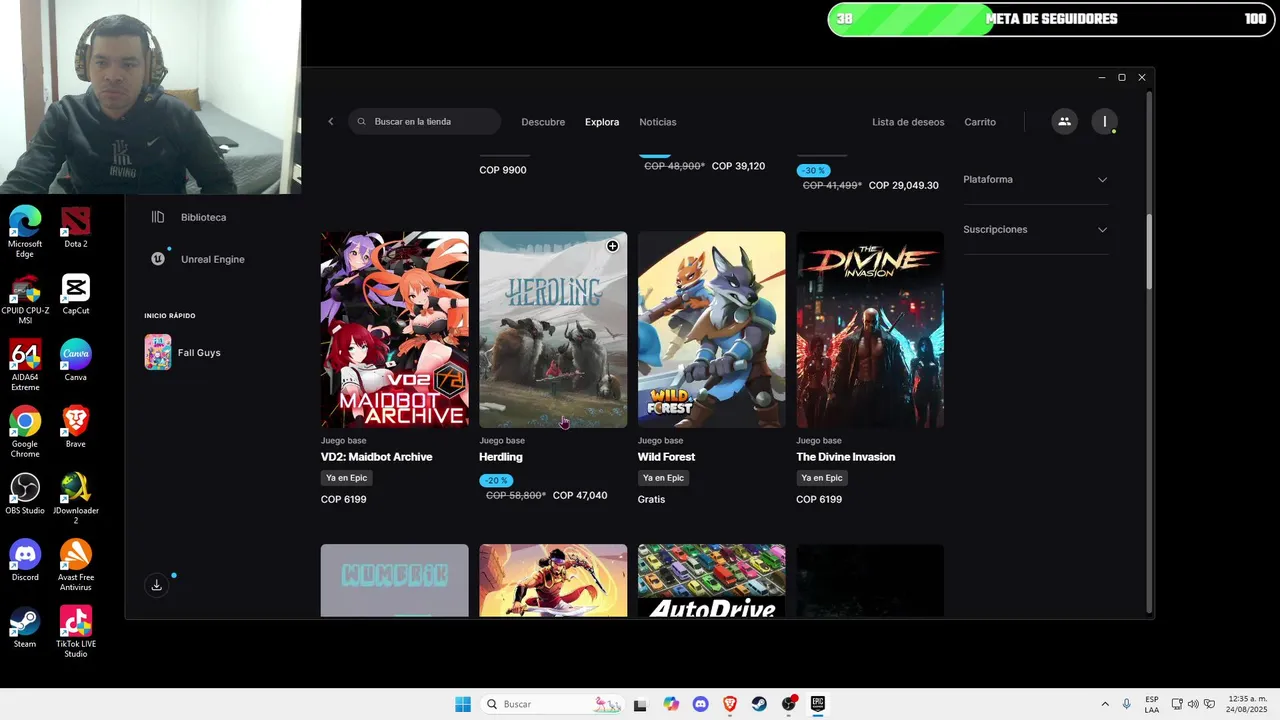
Task: Open the Wild Forest cover thumbnail
Action: click(x=712, y=330)
